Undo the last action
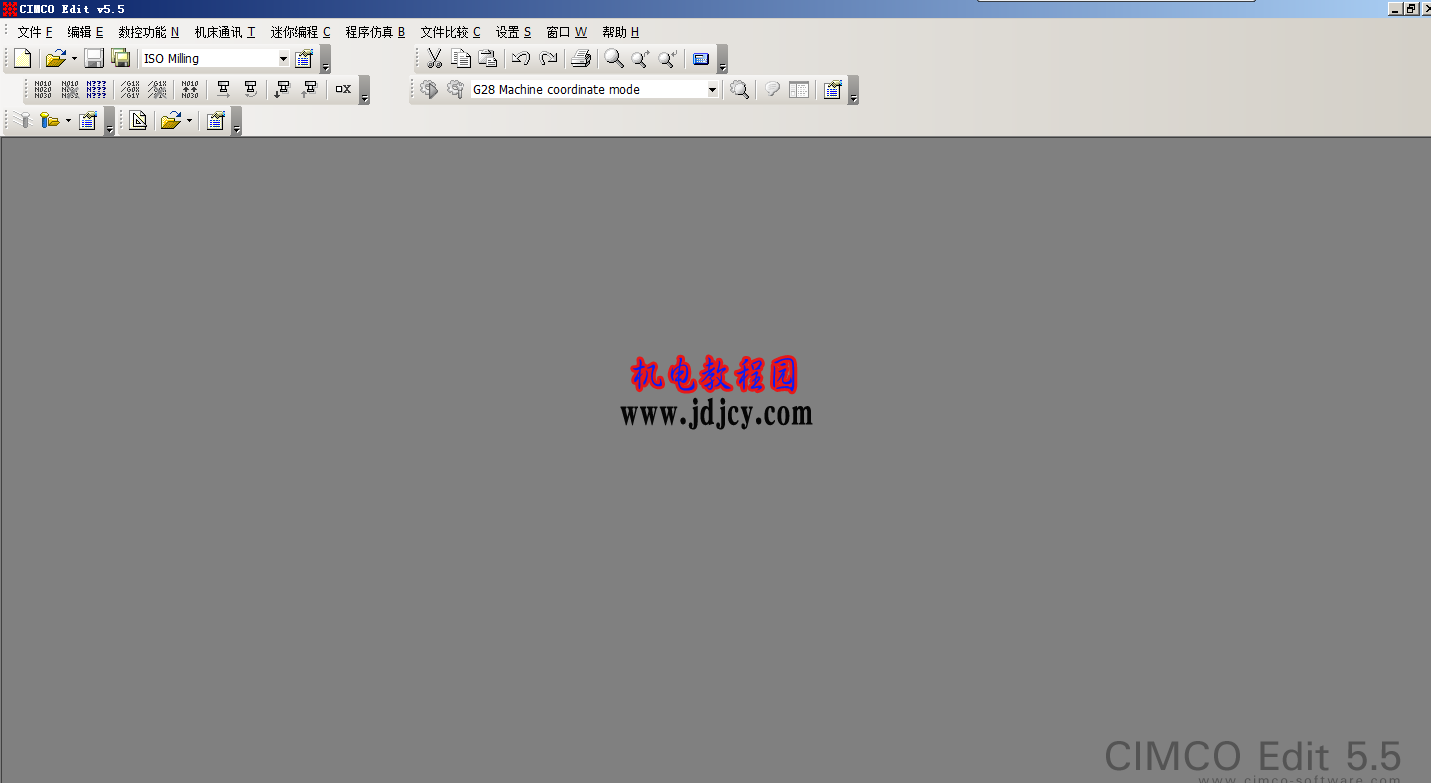This screenshot has height=783, width=1431. 521,59
